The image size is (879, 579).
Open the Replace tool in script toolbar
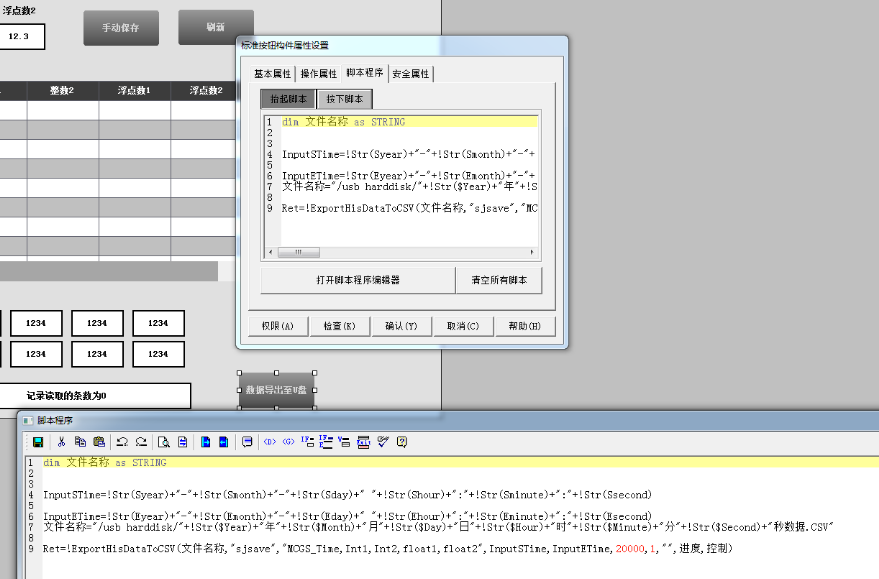[182, 442]
